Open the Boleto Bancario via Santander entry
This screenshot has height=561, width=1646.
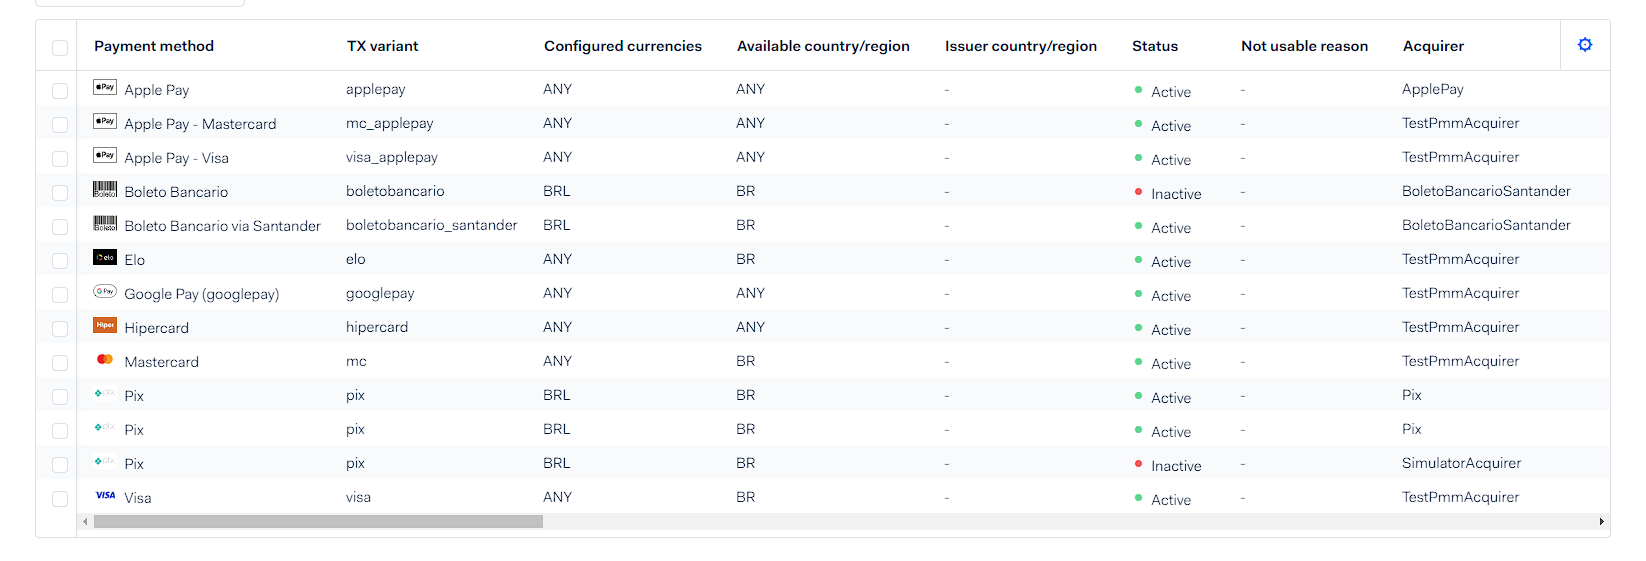pos(222,226)
